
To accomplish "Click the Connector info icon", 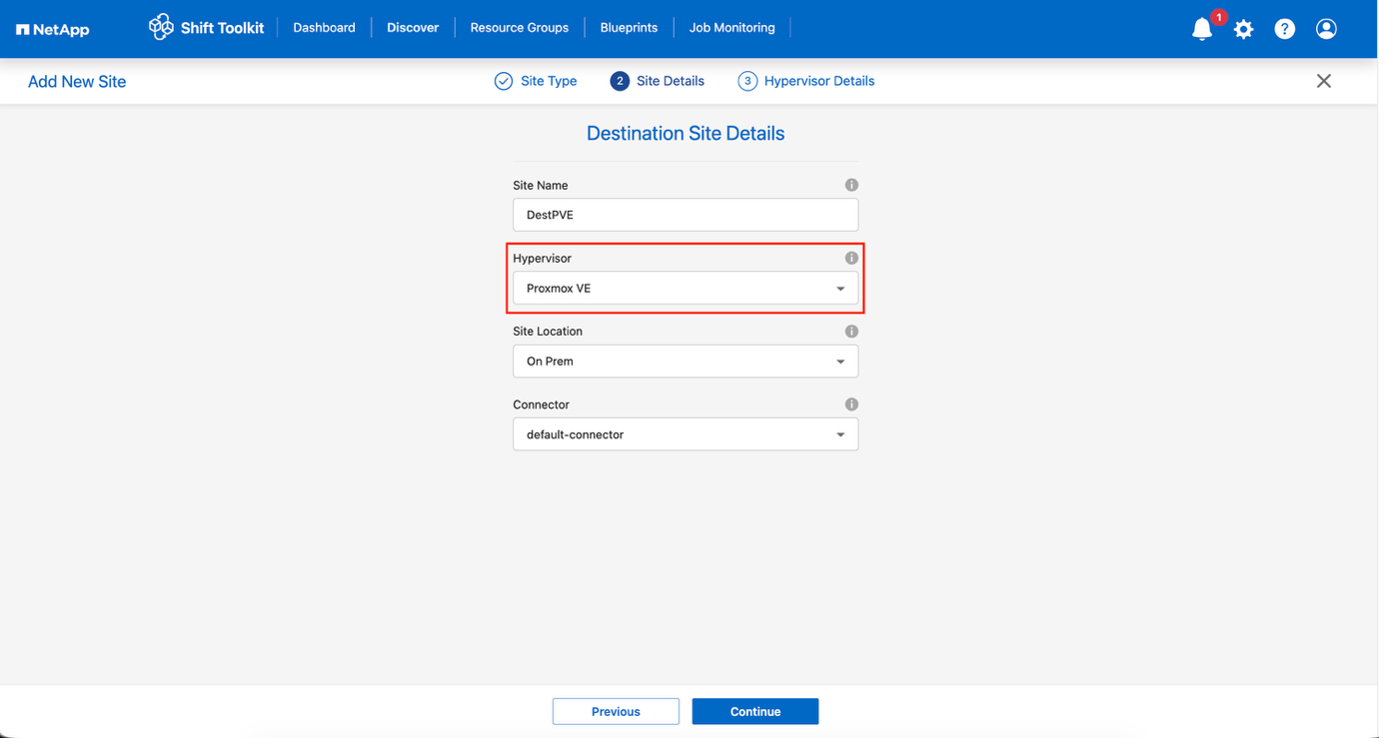I will pos(851,404).
